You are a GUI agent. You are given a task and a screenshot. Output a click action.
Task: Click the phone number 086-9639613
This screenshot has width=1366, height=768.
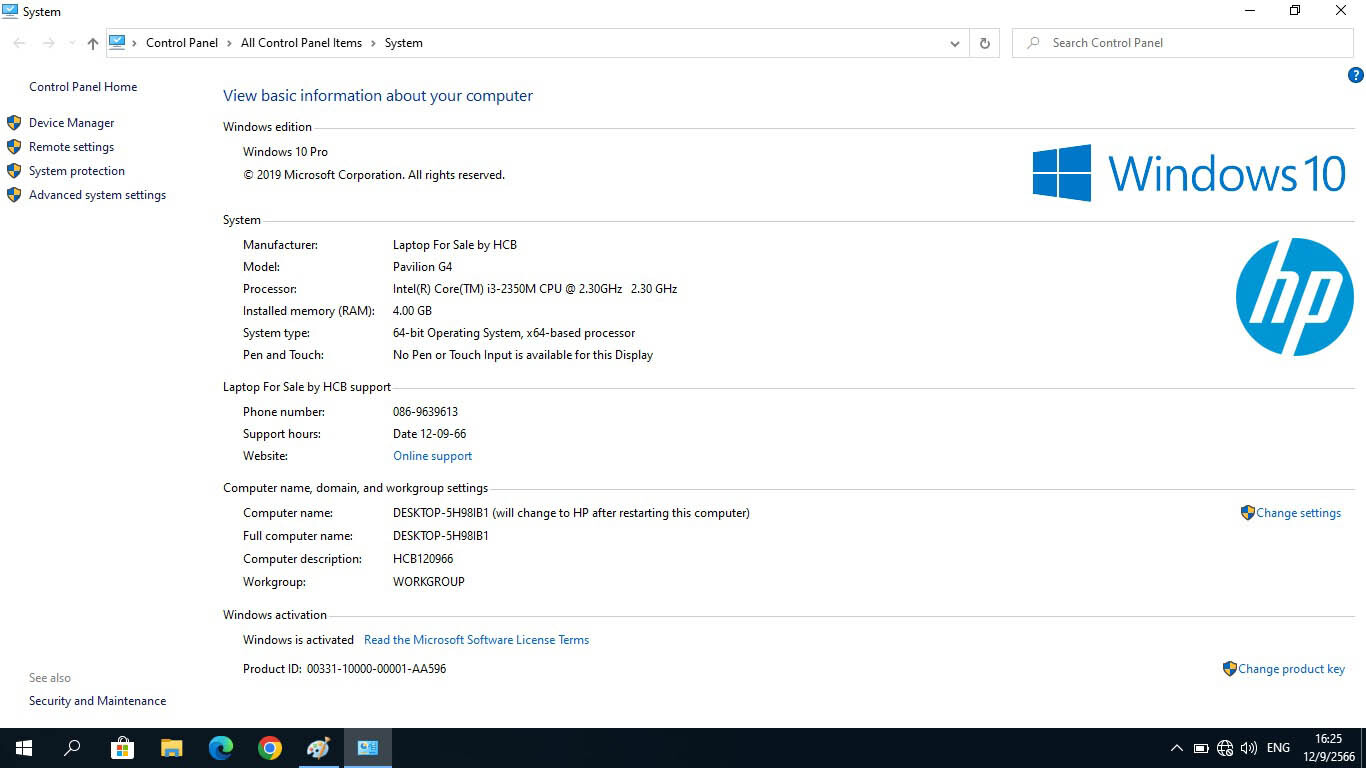click(x=425, y=412)
